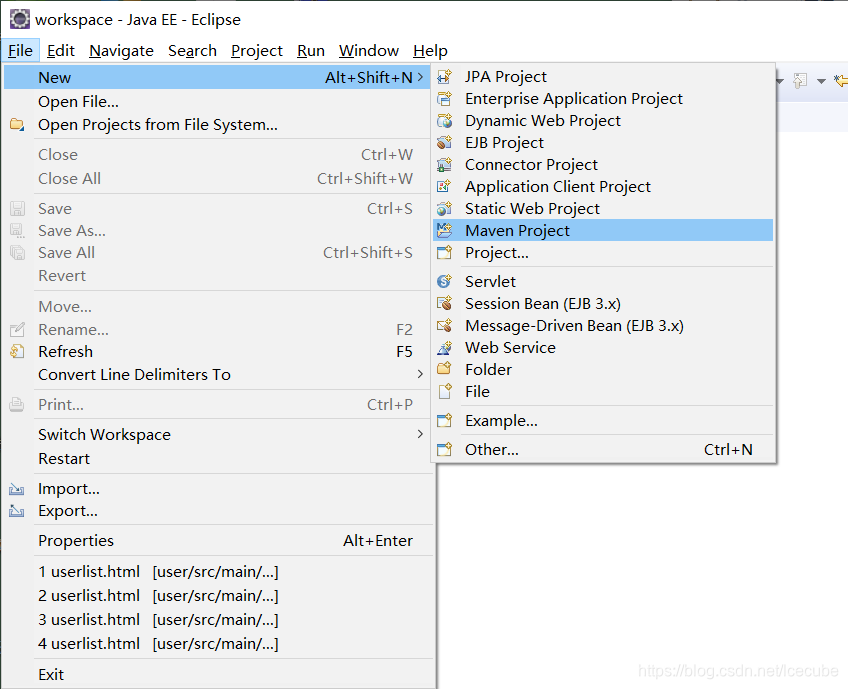
Task: Click the Export icon
Action: point(17,511)
